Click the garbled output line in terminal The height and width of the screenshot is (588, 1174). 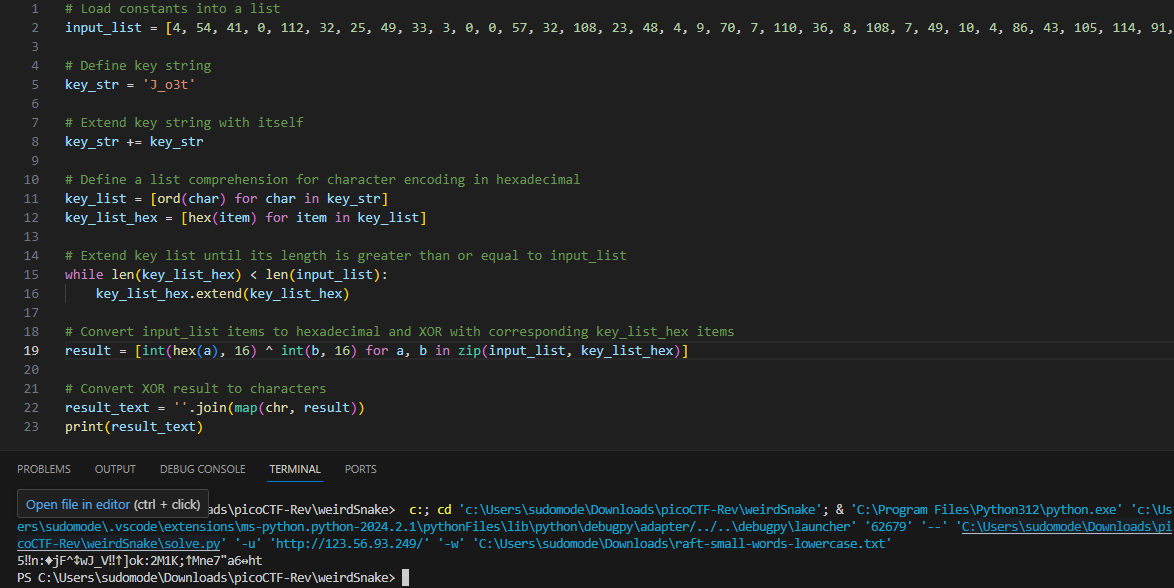[140, 561]
